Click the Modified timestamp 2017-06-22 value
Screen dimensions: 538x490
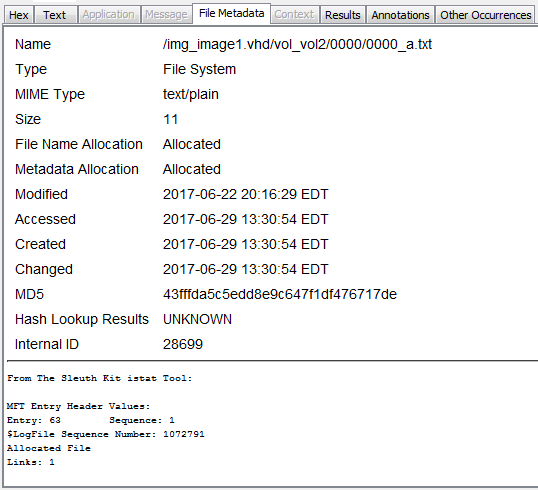(x=246, y=194)
